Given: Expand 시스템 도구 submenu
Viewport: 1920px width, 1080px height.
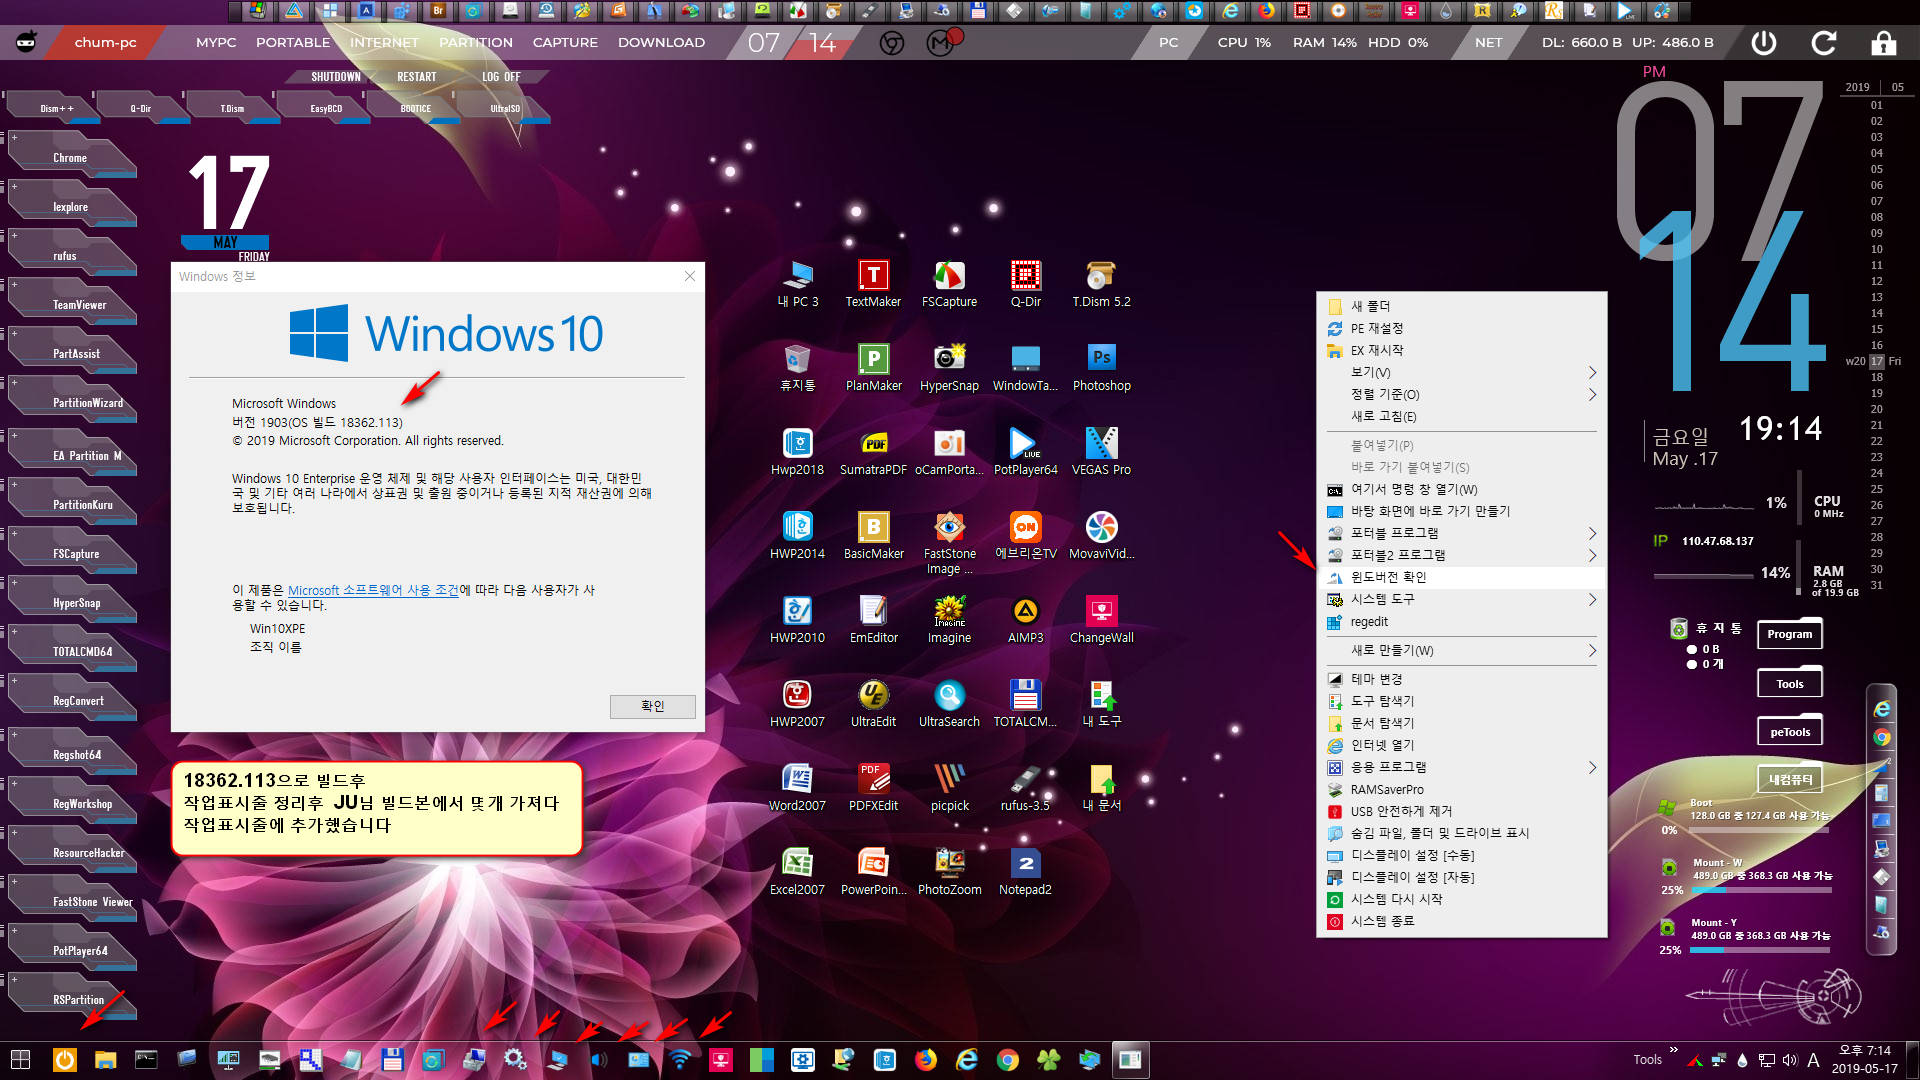Looking at the screenshot, I should pos(1462,599).
